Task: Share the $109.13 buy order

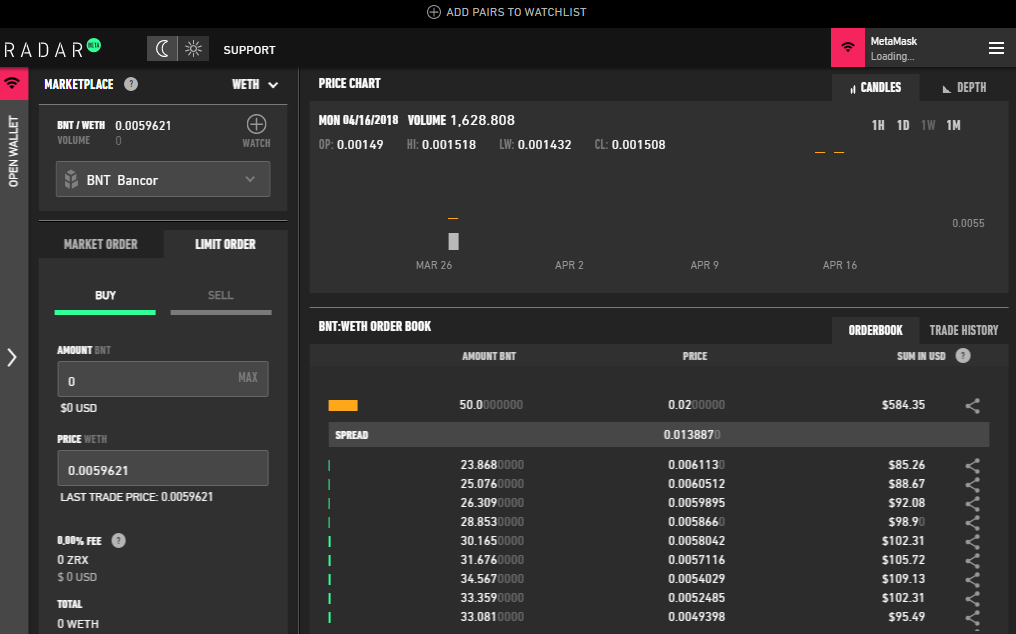Action: tap(973, 579)
